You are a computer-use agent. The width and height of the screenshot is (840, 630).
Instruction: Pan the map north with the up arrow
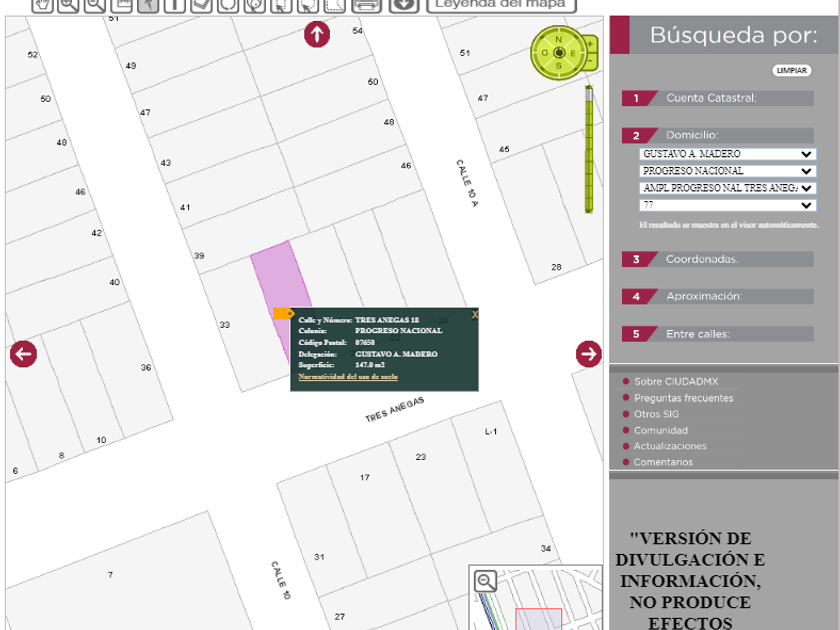pos(317,35)
